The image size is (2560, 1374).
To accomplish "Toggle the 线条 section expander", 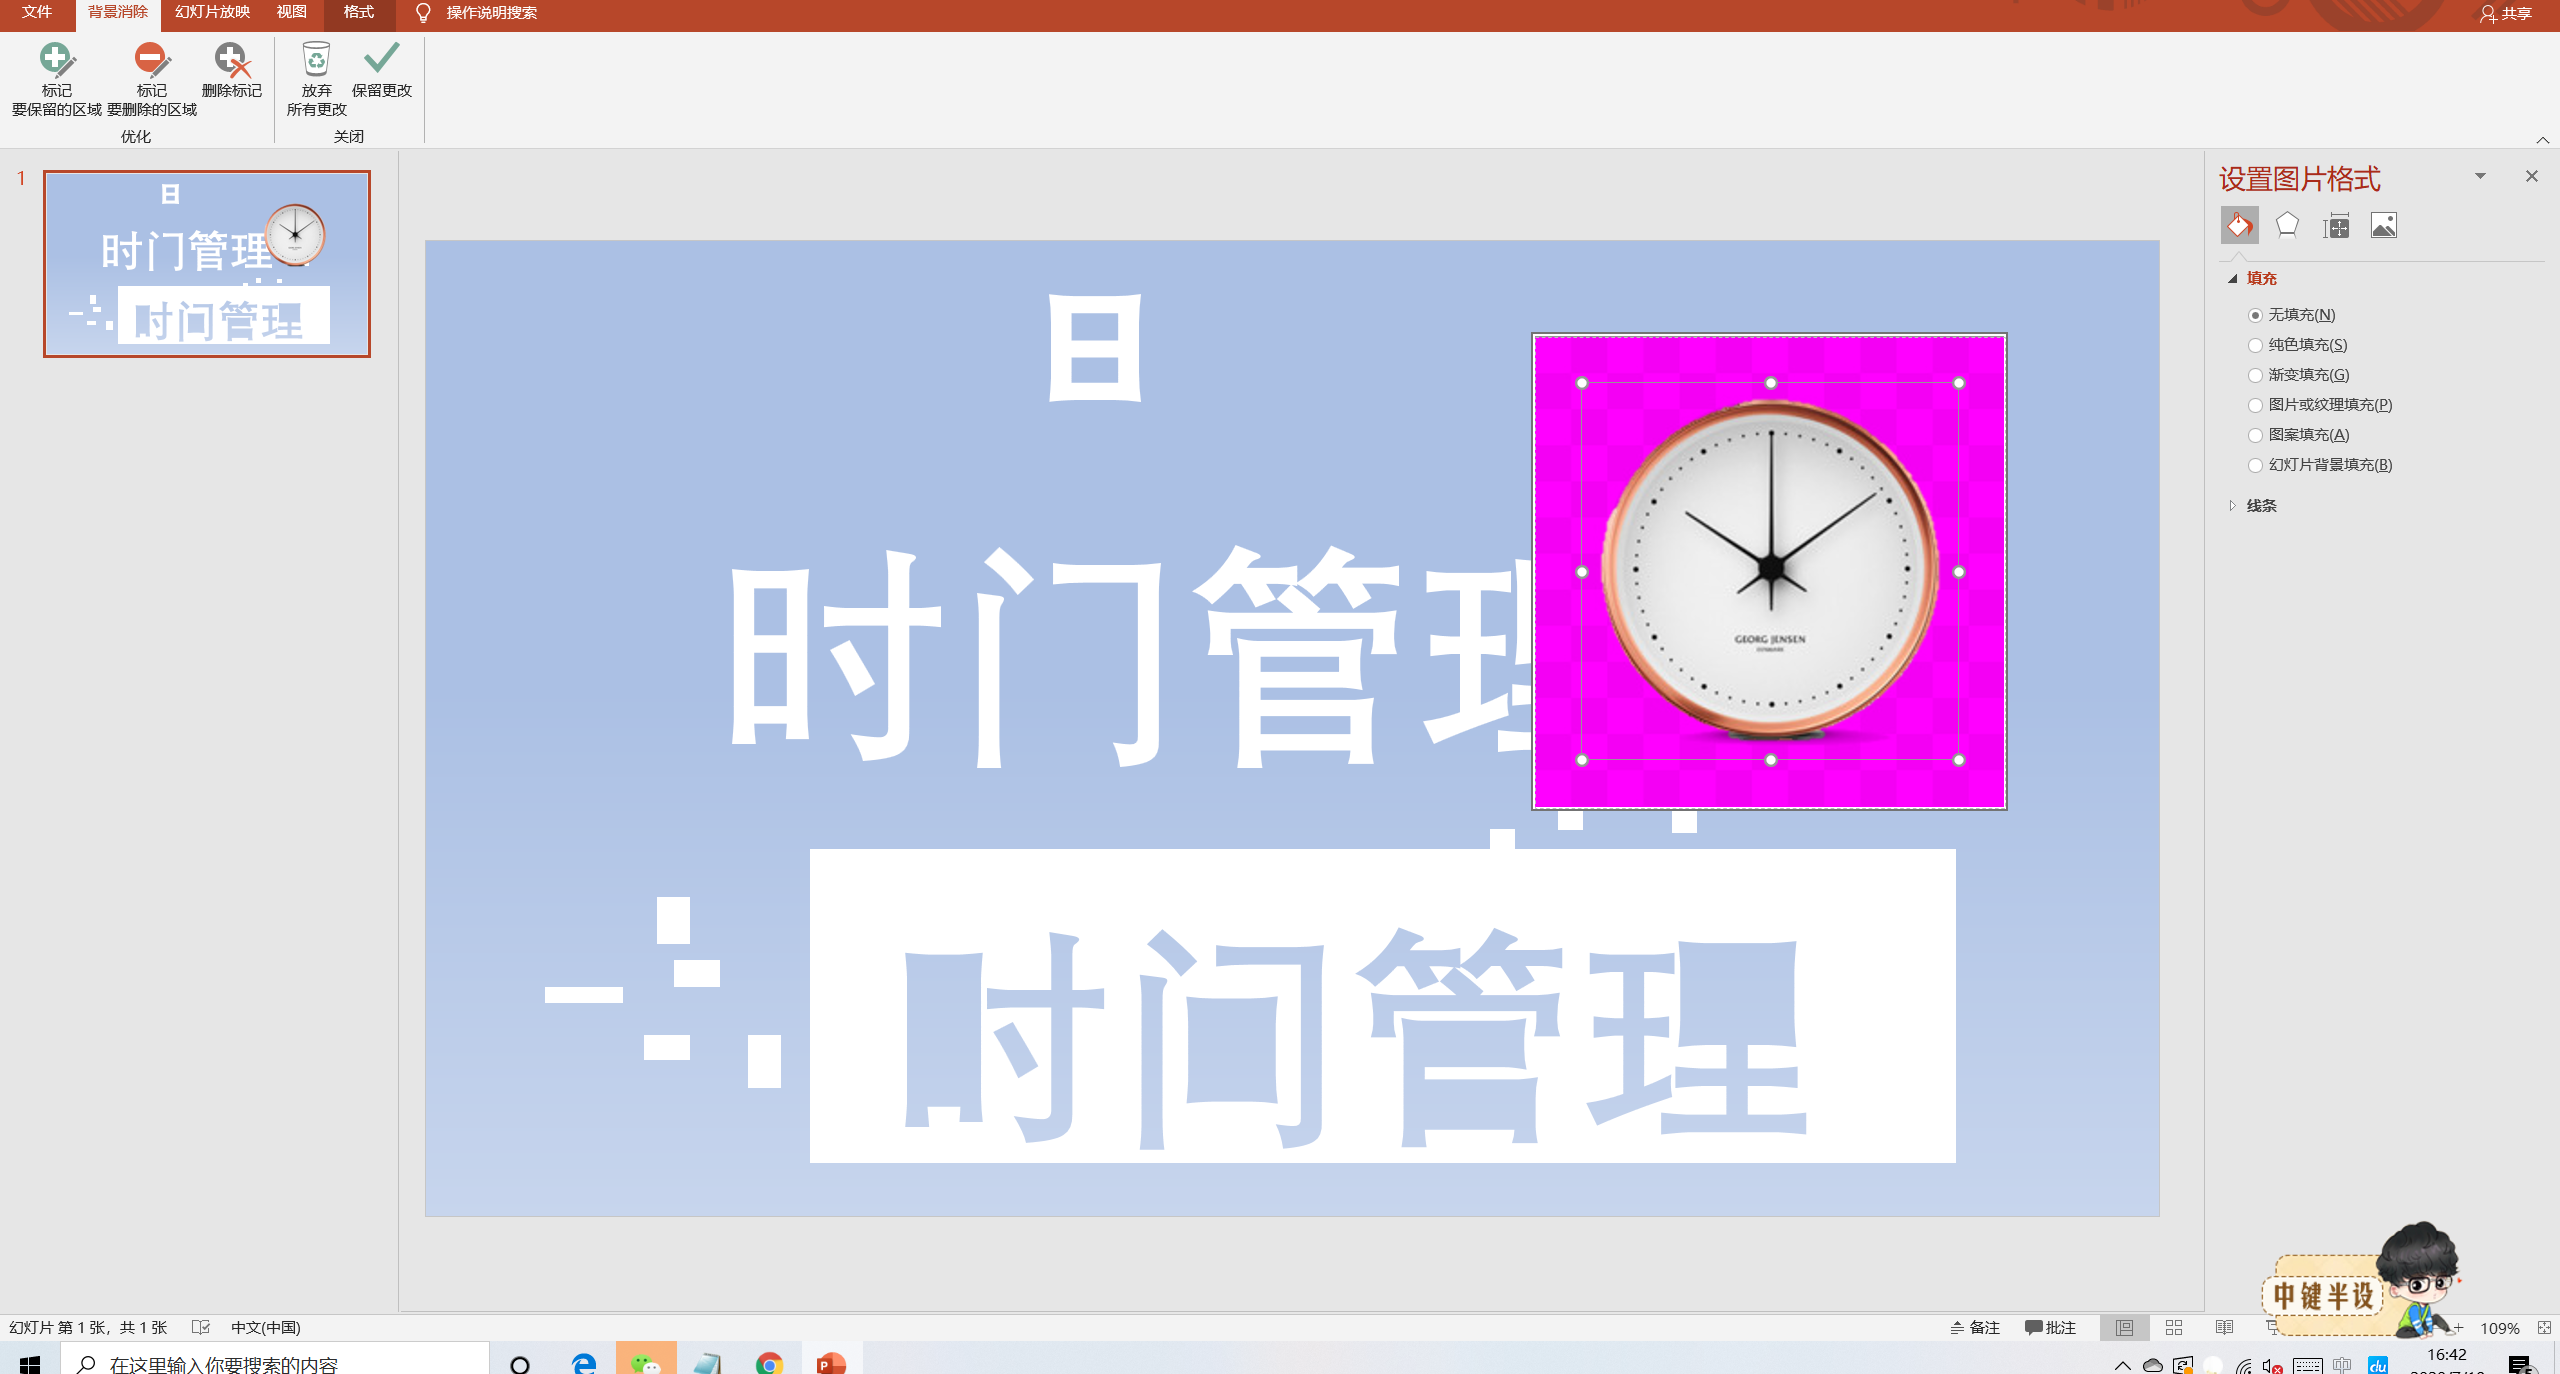I will (2232, 504).
